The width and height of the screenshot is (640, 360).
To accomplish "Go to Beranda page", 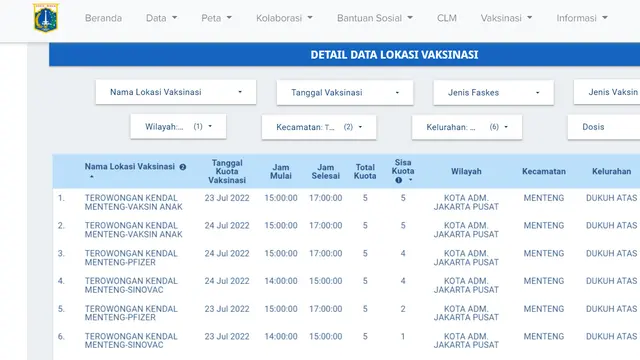I will [x=103, y=18].
